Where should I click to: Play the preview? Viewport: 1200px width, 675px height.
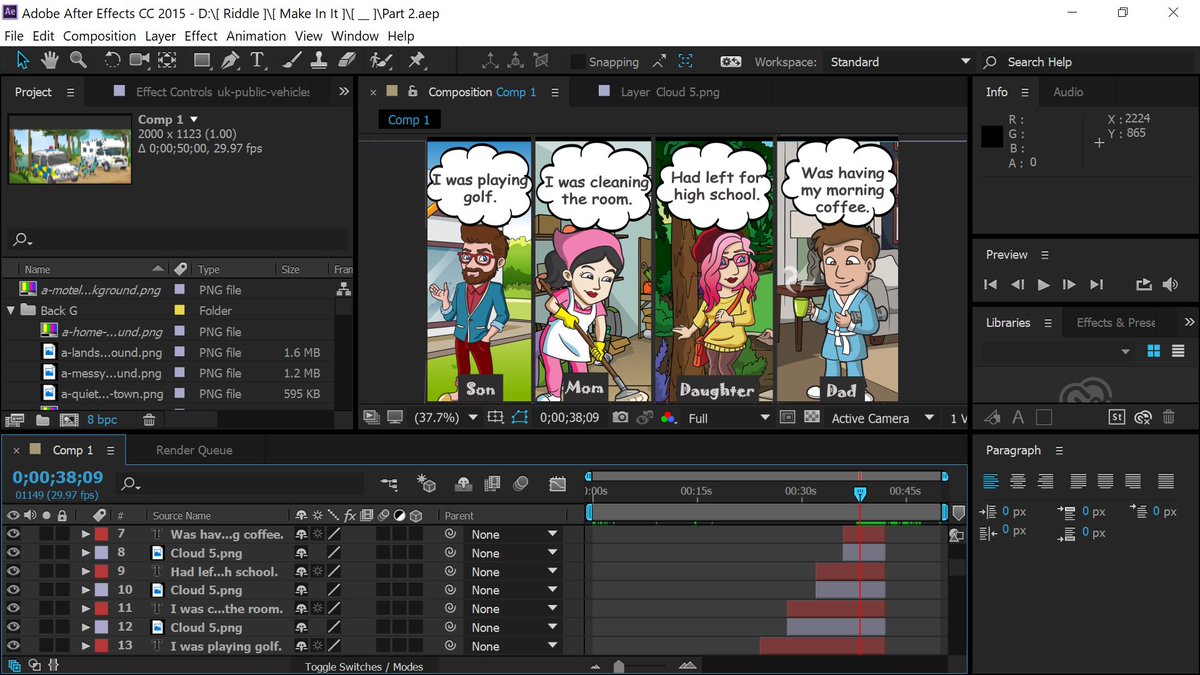[1043, 285]
